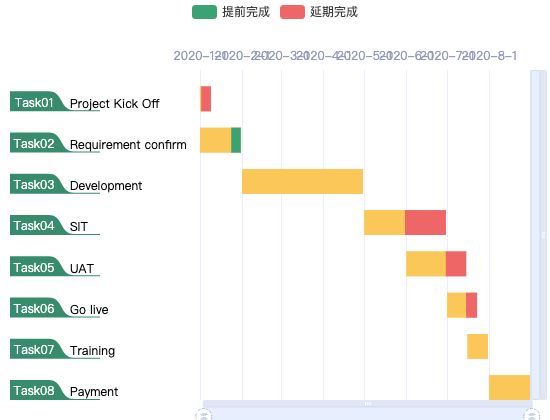Viewport: 550px width, 420px height.
Task: Click the vertical zoom scrollbar on right
Action: click(539, 235)
